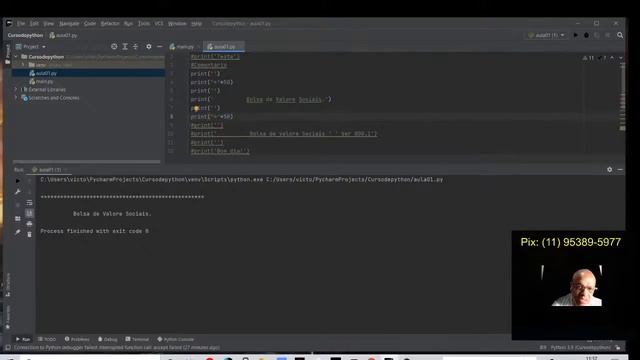This screenshot has width=640, height=360.
Task: Click the Python interpreter status bar entry
Action: click(x=580, y=348)
